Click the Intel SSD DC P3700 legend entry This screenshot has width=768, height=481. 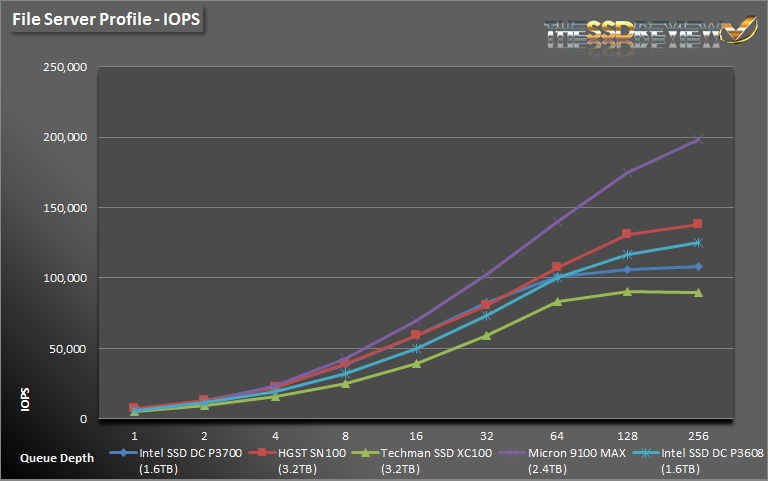point(176,461)
